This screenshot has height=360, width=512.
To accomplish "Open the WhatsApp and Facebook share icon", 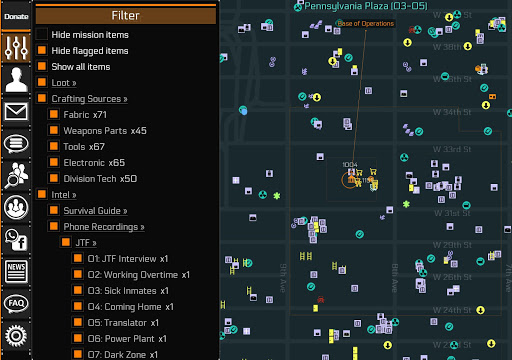I will pos(16,239).
